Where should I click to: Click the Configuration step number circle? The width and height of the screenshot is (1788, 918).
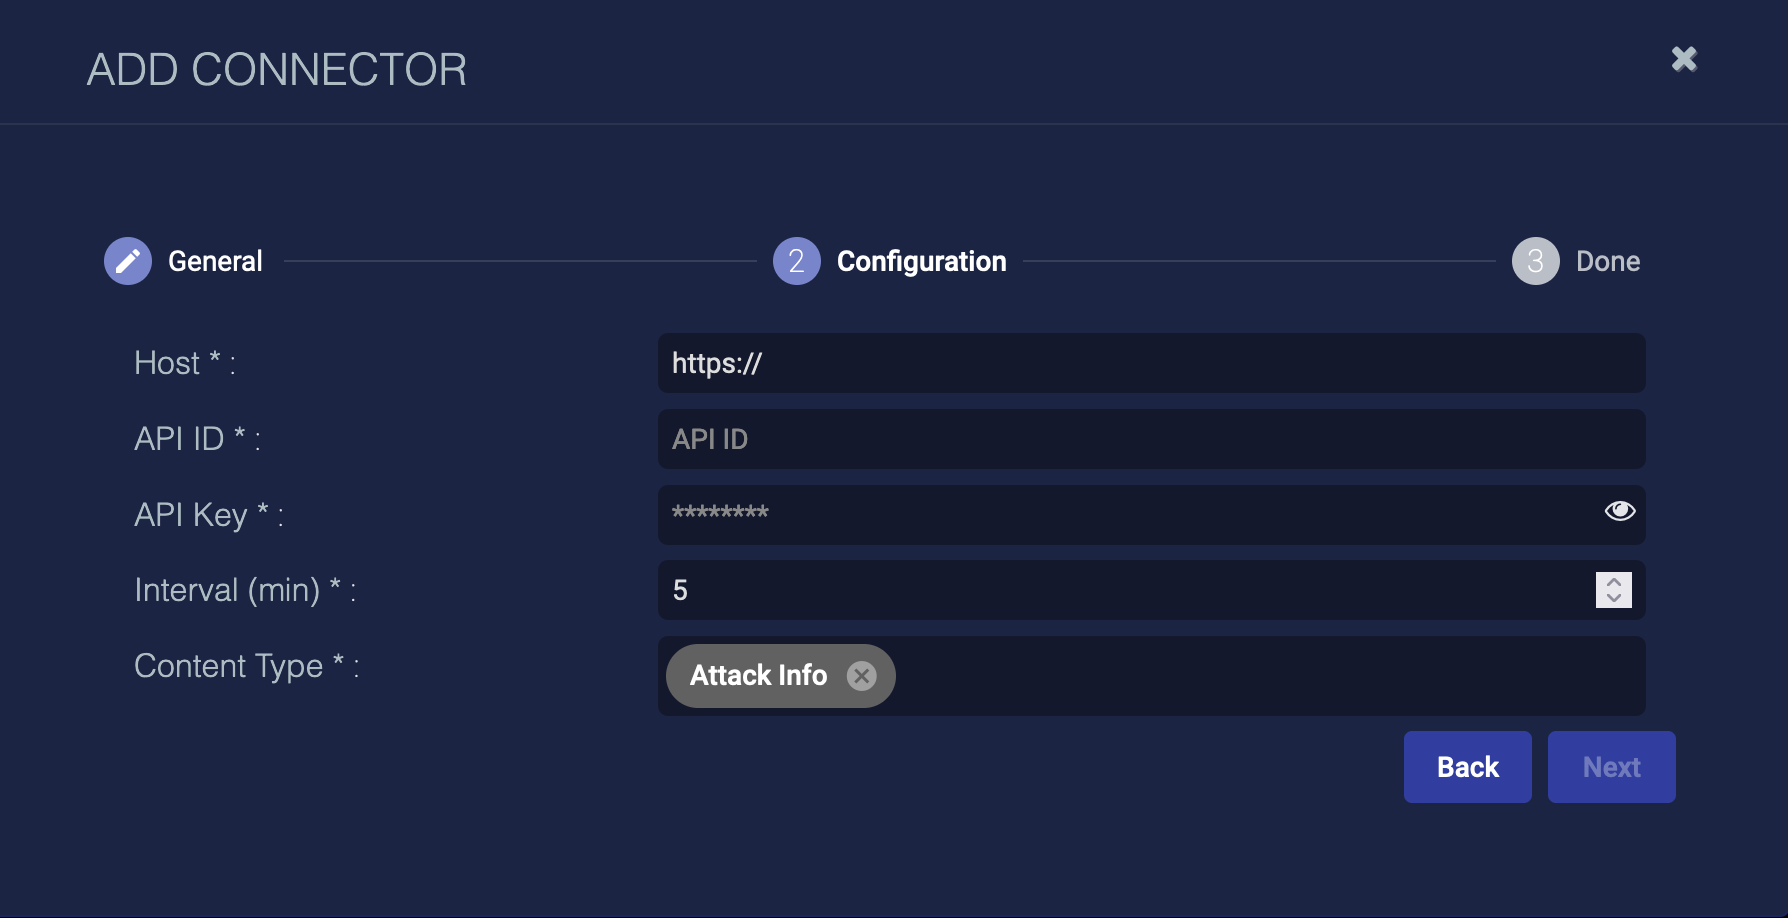tap(797, 261)
